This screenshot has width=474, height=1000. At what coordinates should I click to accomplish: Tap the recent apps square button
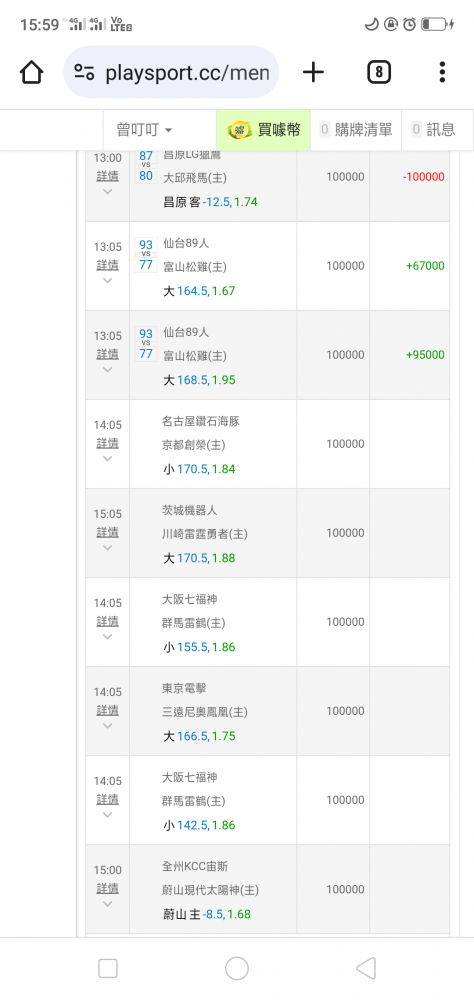tap(108, 968)
